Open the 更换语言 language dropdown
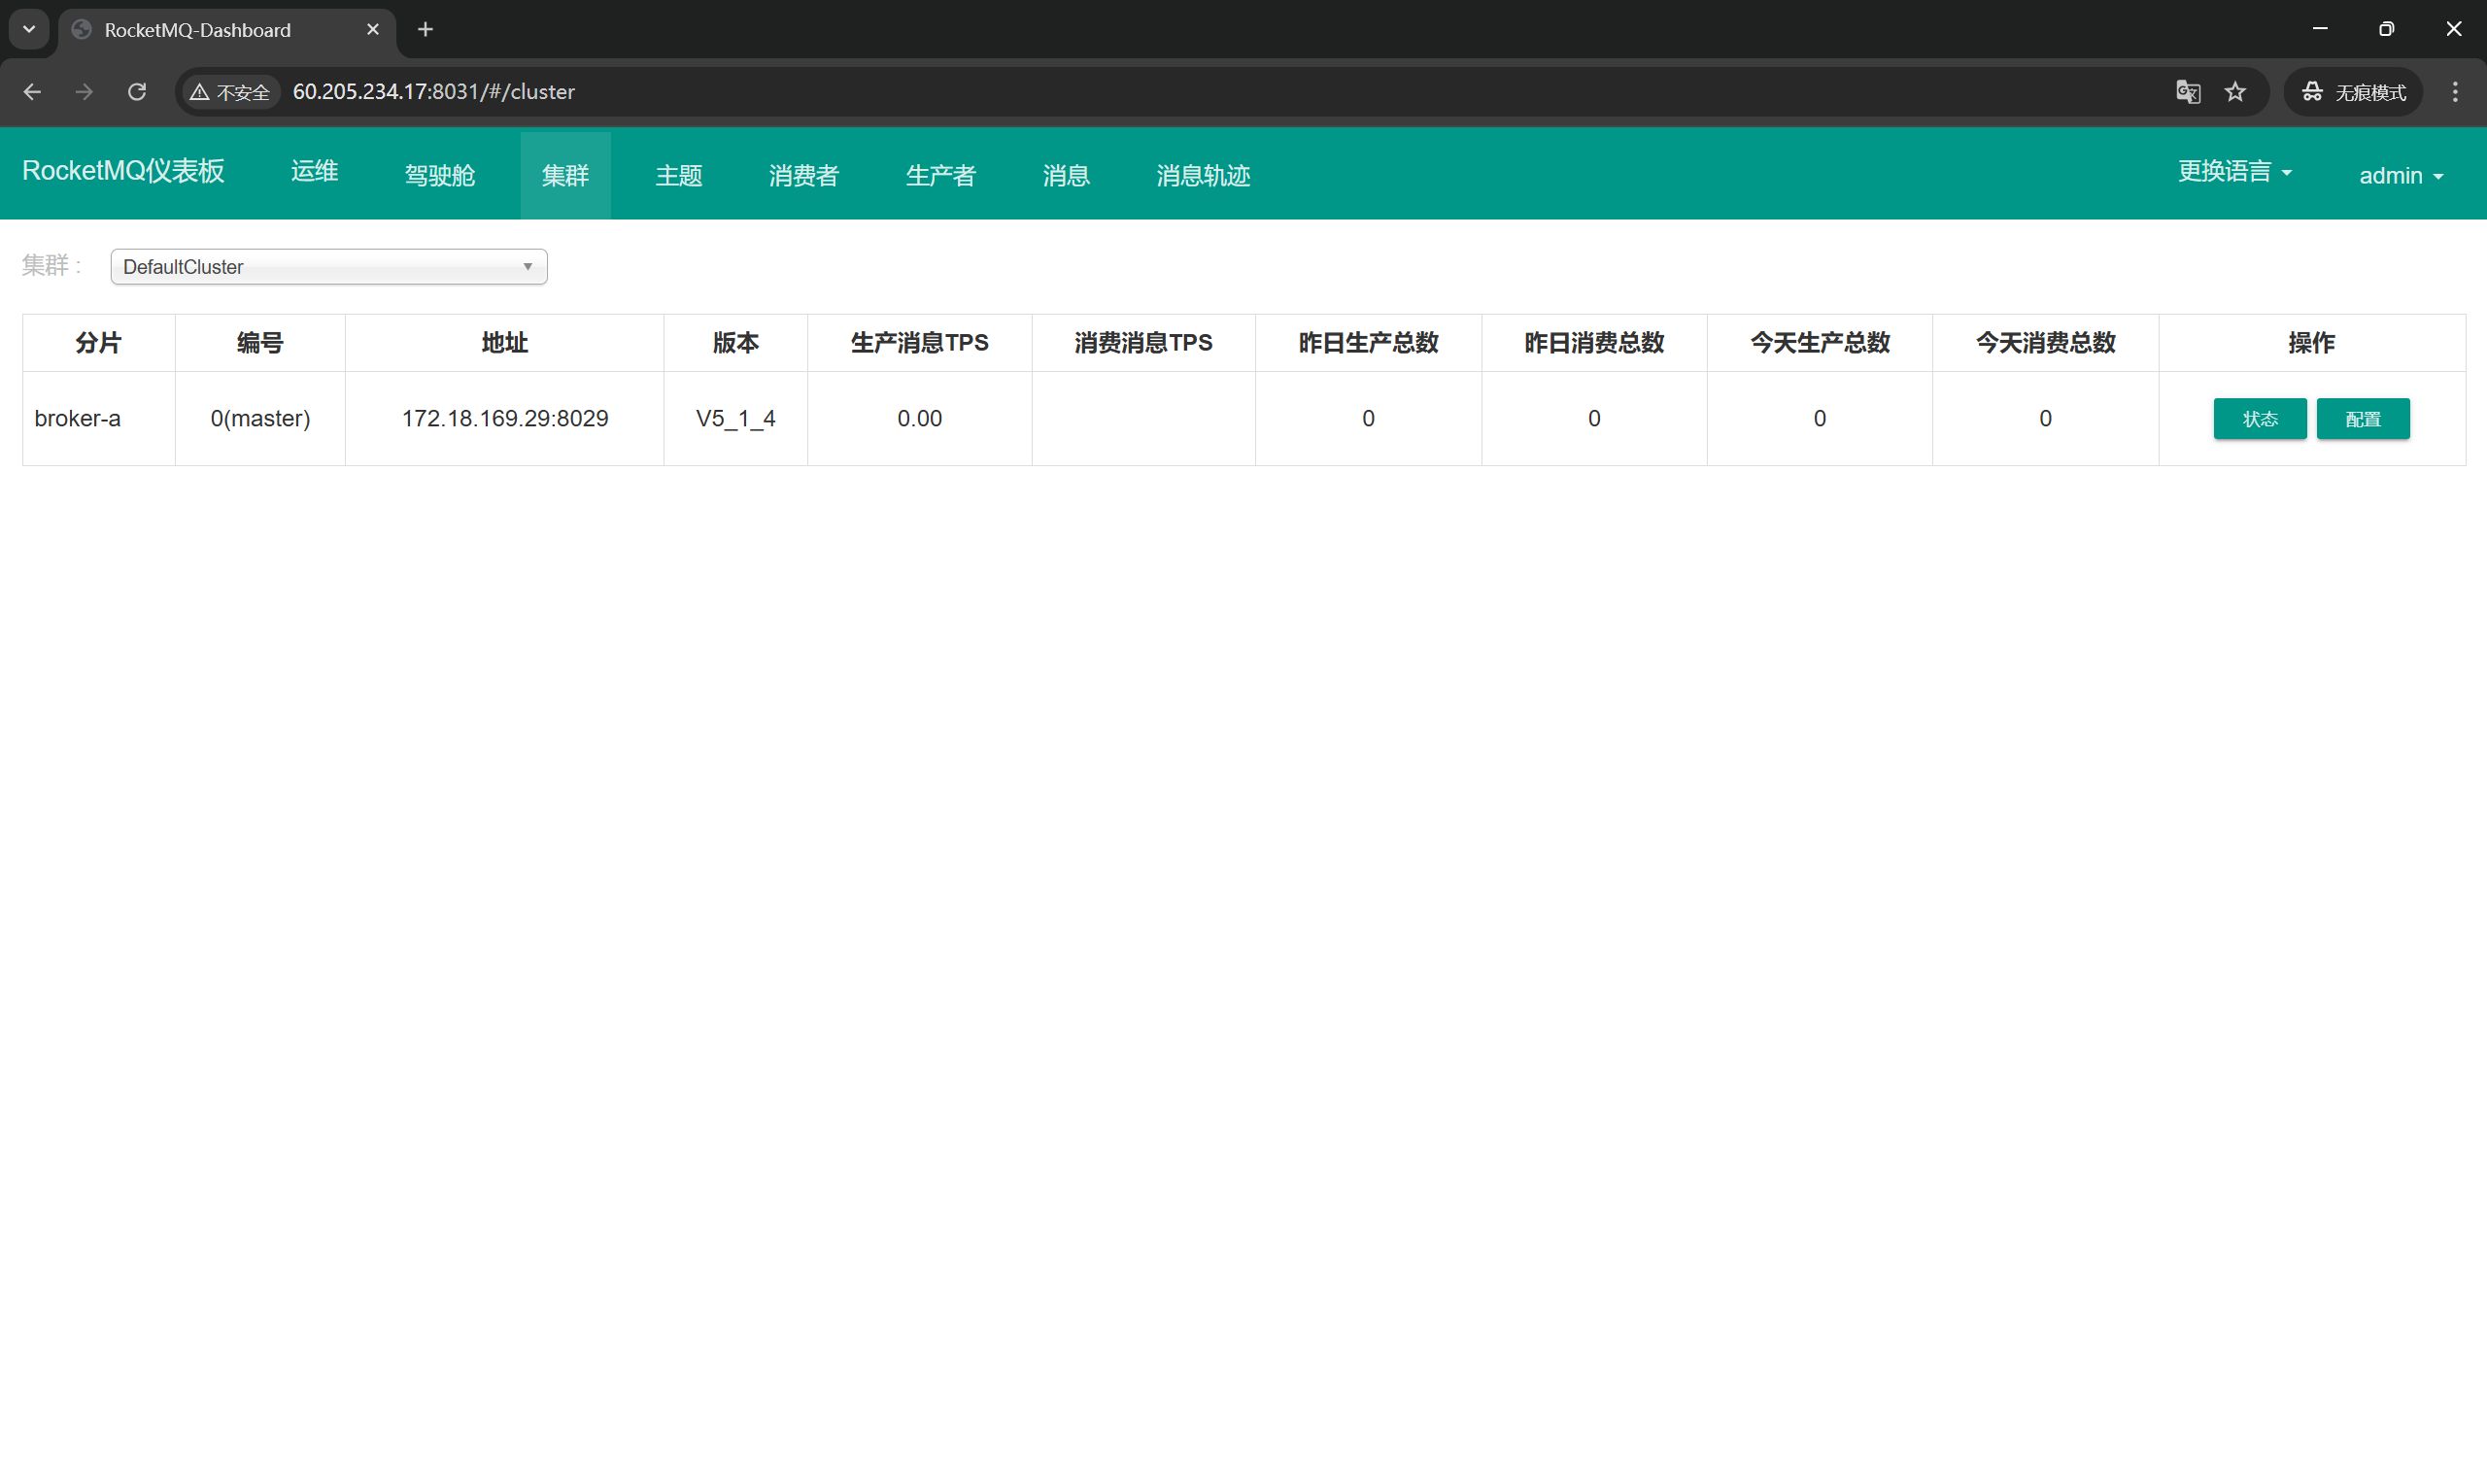 (x=2234, y=172)
